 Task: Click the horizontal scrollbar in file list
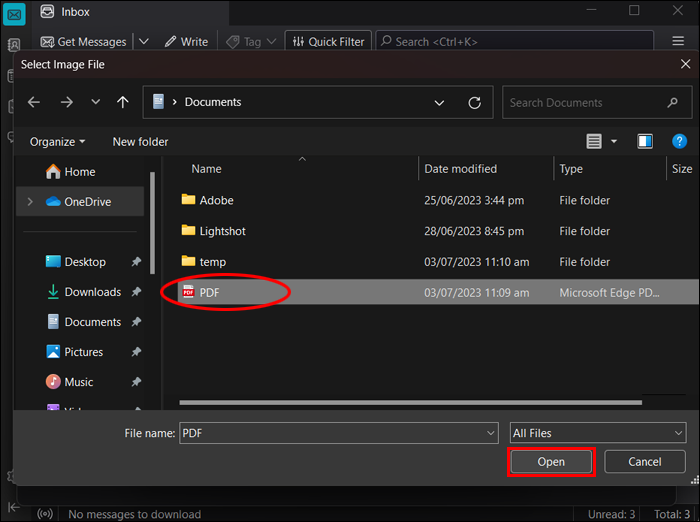(410, 402)
